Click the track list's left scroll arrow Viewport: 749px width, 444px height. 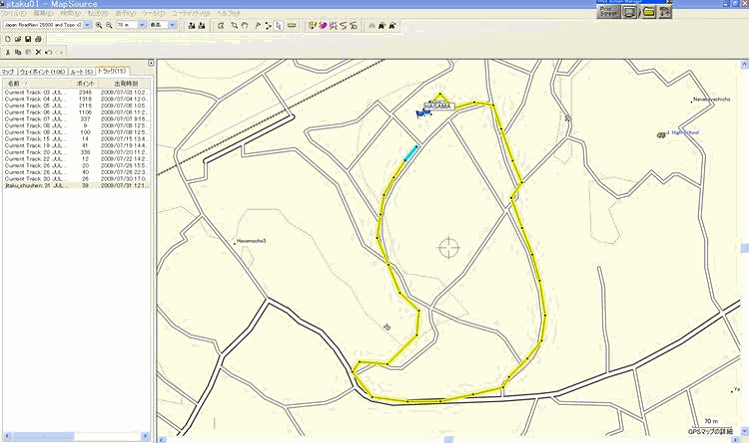point(7,436)
